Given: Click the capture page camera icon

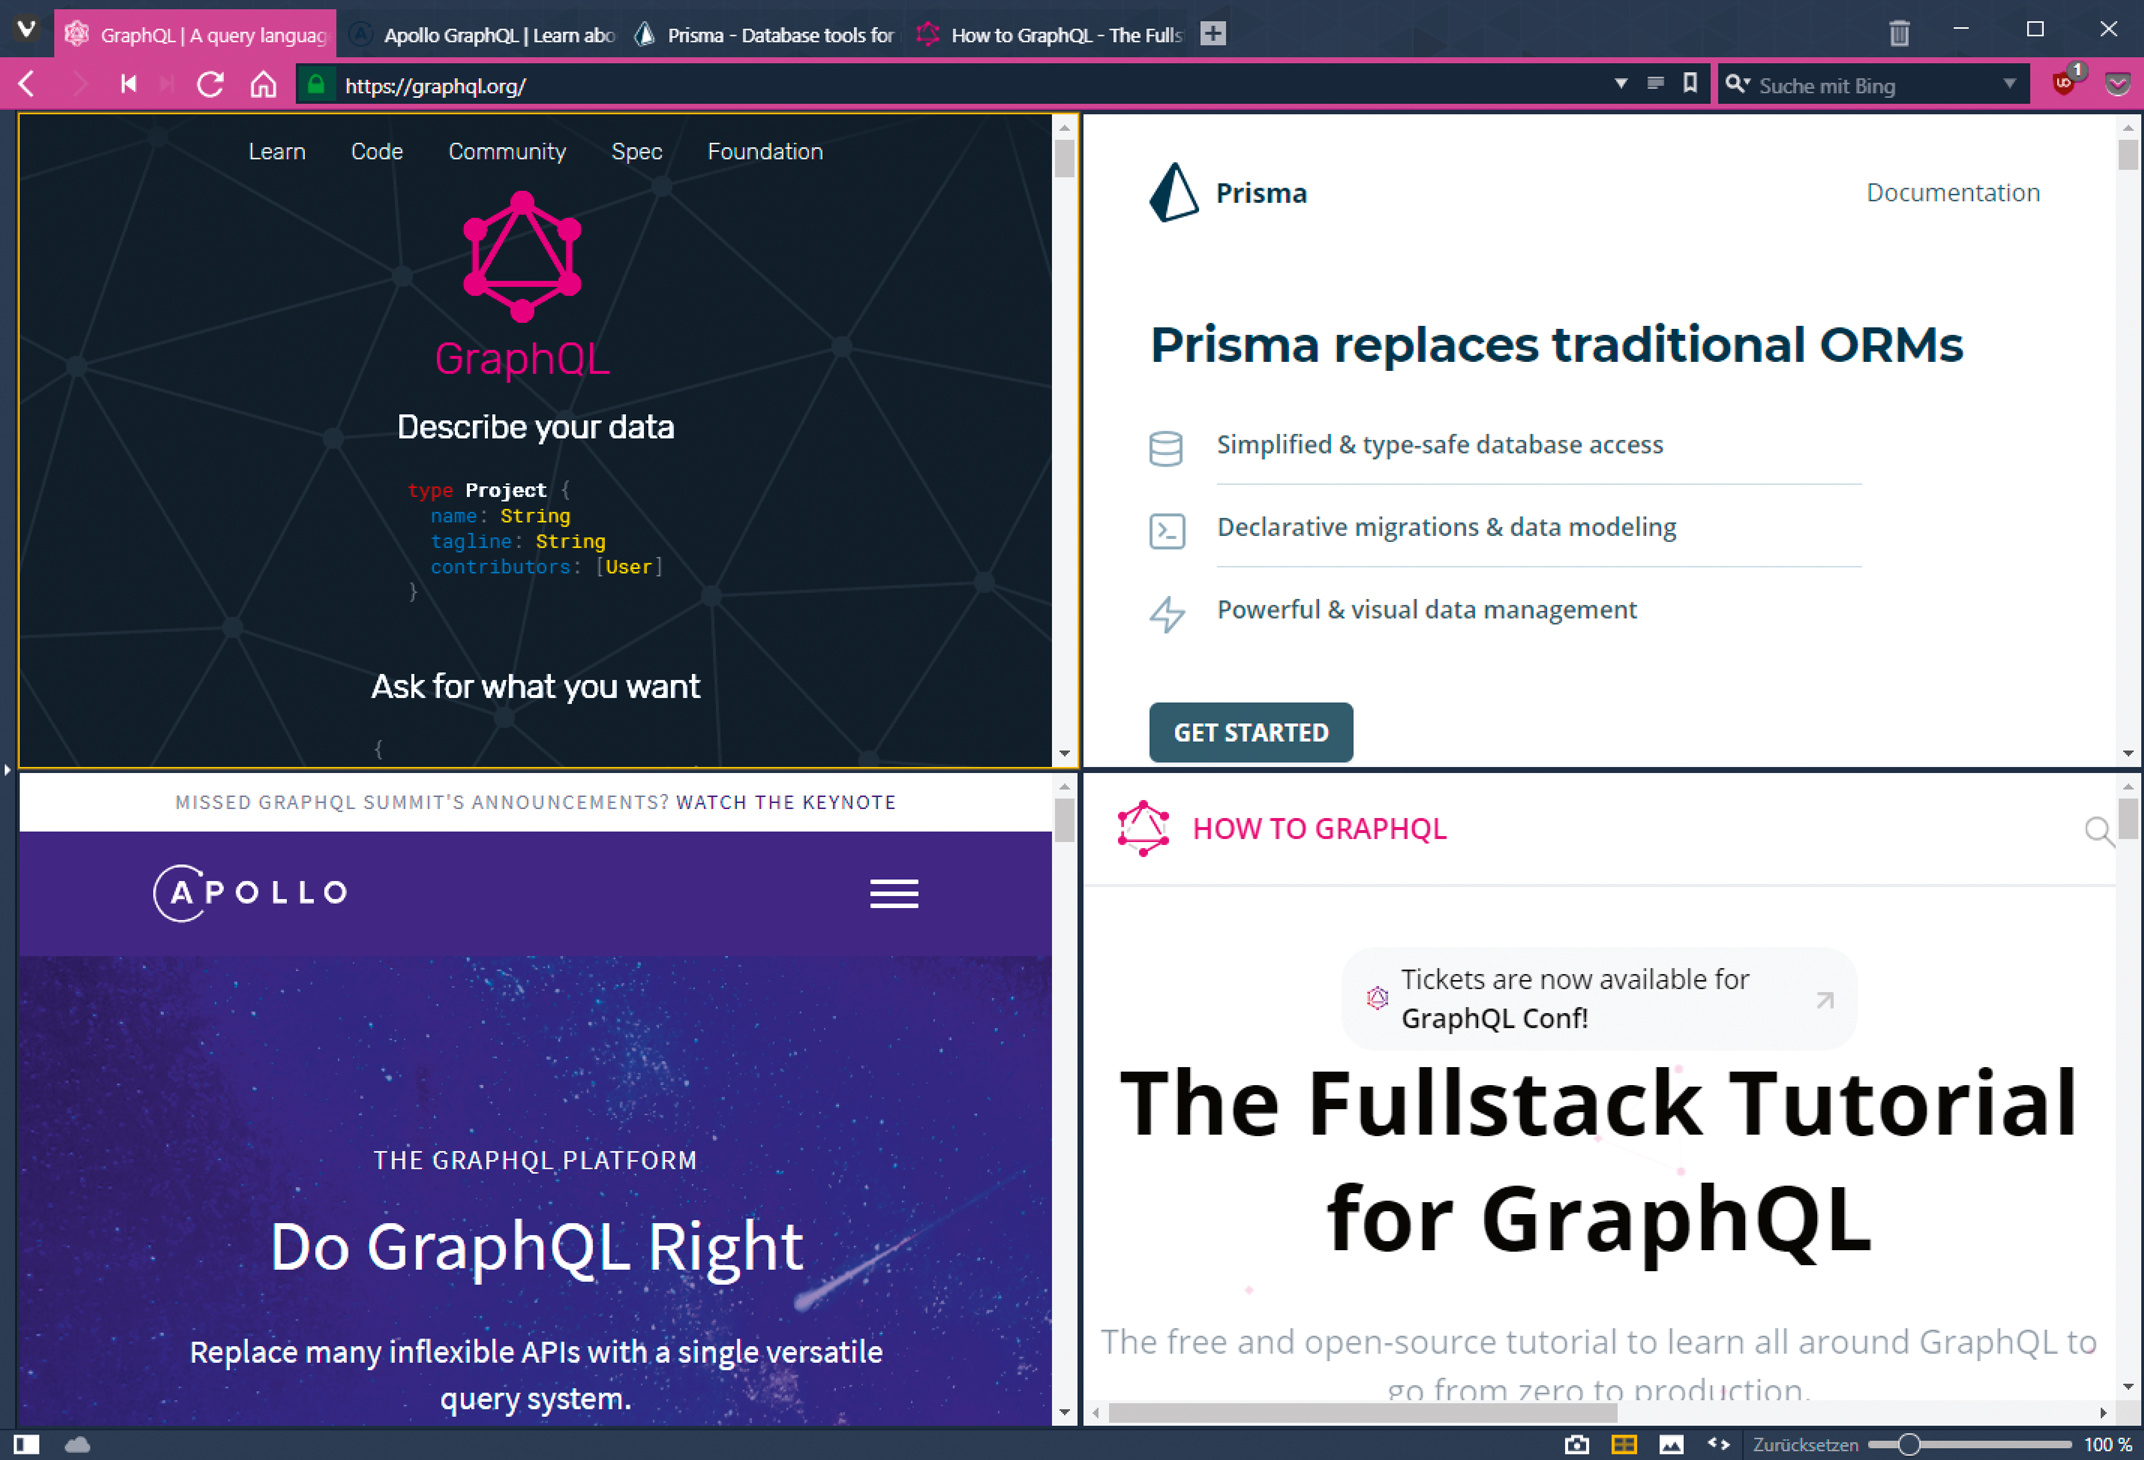Looking at the screenshot, I should click(x=1577, y=1444).
